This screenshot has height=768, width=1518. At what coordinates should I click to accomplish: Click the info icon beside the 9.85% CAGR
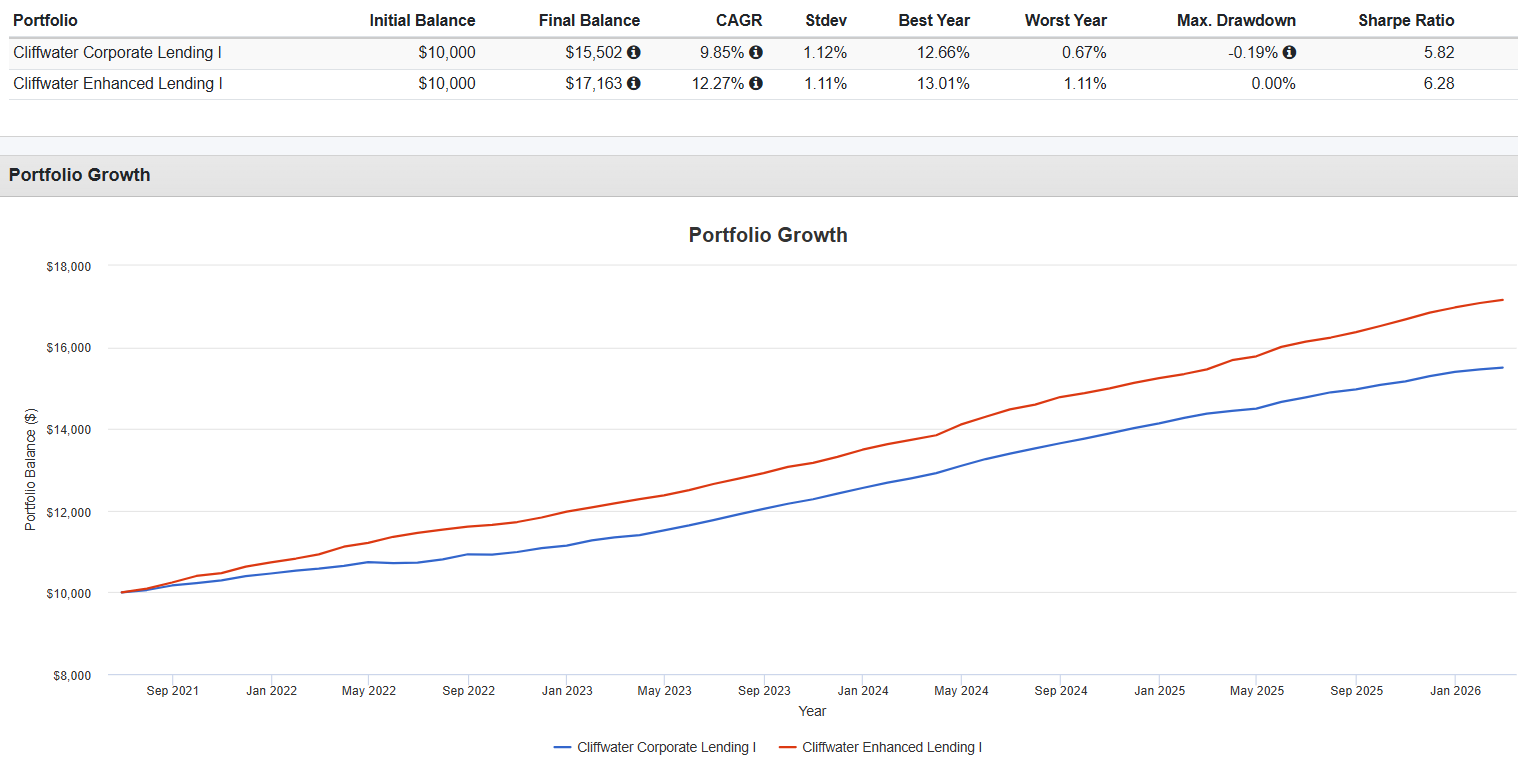click(x=756, y=53)
